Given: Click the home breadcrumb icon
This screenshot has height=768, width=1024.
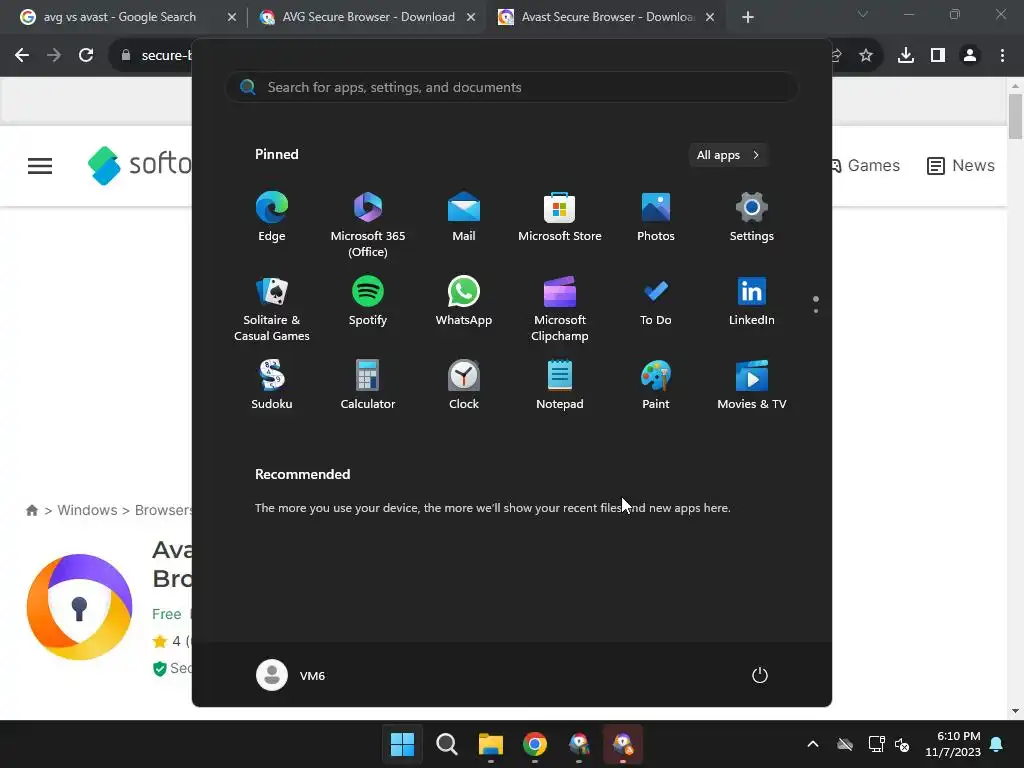Looking at the screenshot, I should click(31, 510).
